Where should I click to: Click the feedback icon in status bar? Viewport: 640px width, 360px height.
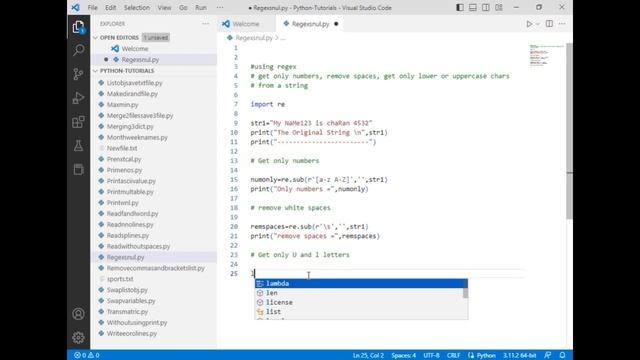[x=548, y=355]
